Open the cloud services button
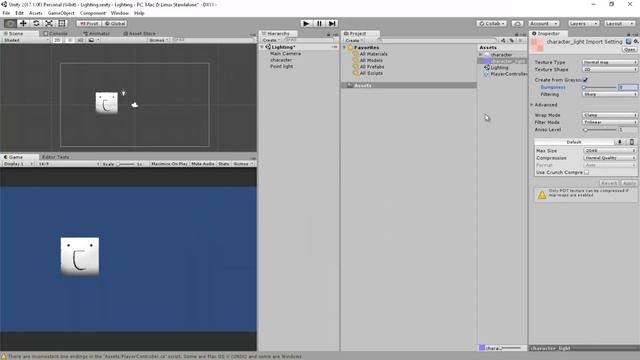The image size is (640, 360). (x=517, y=24)
